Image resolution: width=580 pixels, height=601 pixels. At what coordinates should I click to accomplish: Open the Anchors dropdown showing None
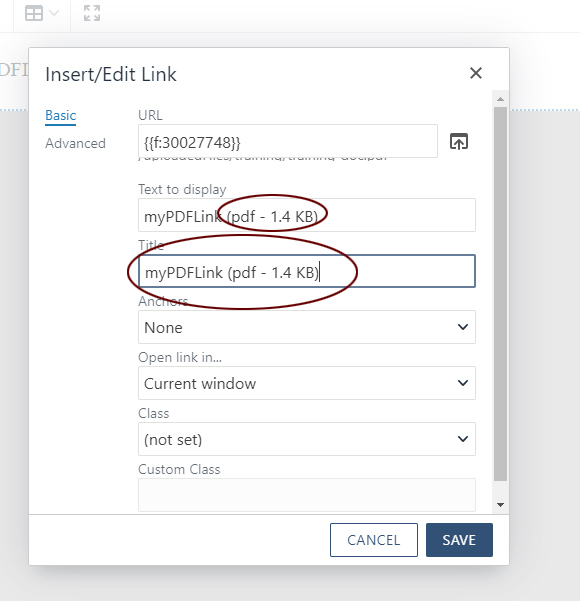pyautogui.click(x=307, y=327)
